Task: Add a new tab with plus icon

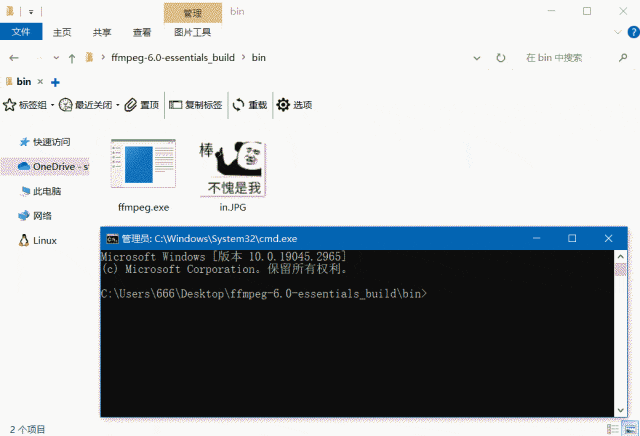Action: (55, 82)
